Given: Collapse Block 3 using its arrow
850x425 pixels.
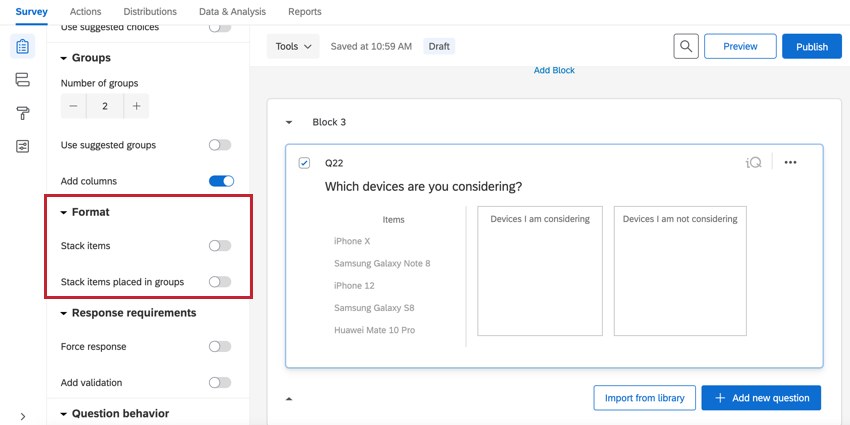Looking at the screenshot, I should point(289,123).
